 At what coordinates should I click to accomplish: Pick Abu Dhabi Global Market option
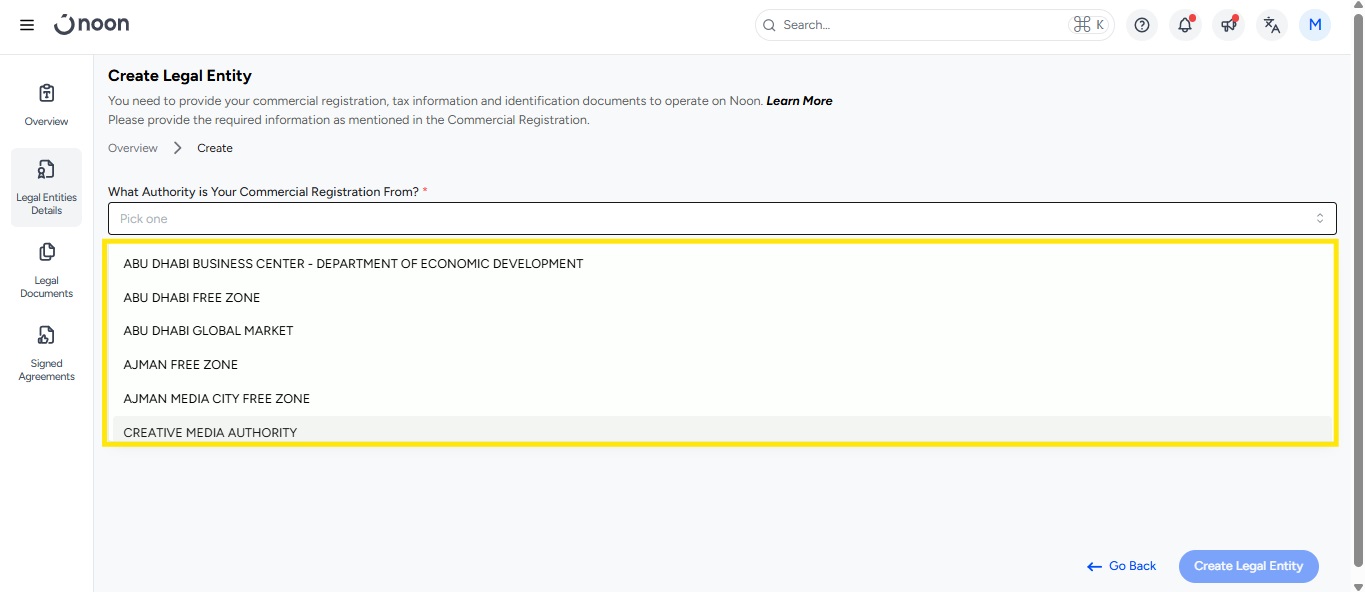(x=208, y=331)
